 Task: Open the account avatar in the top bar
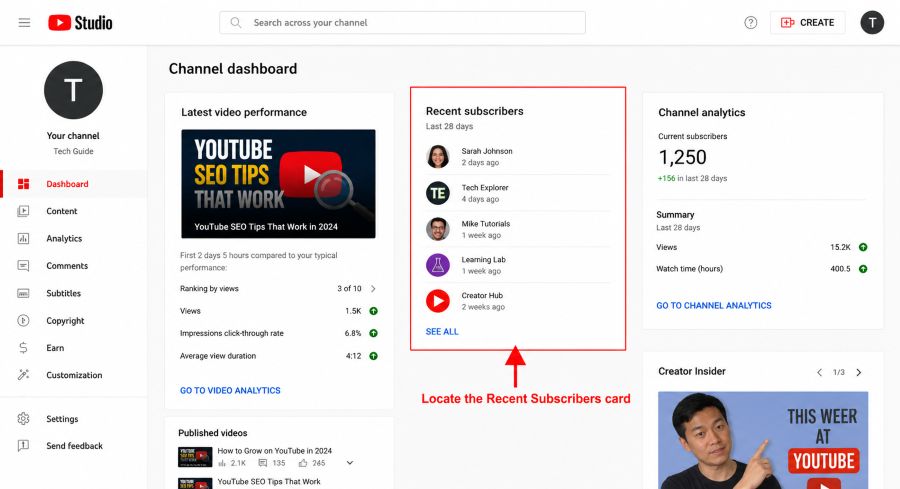click(x=872, y=22)
